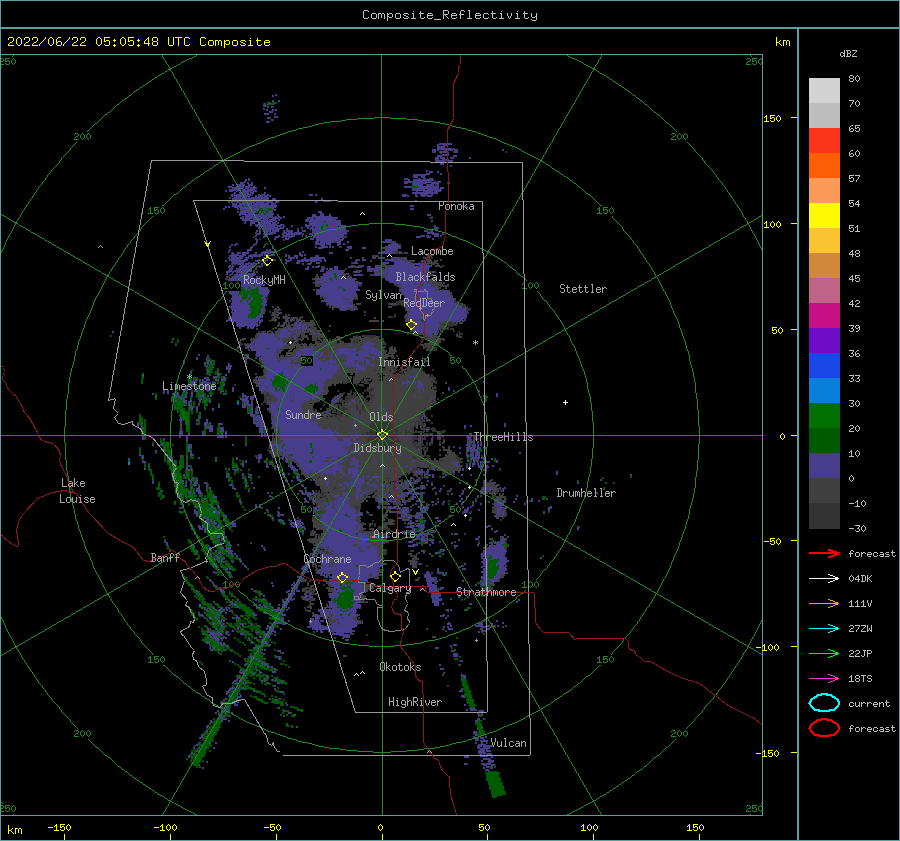Pick the magenta 39-42 dBZ swatch
Viewport: 900px width, 841px height.
click(x=824, y=315)
